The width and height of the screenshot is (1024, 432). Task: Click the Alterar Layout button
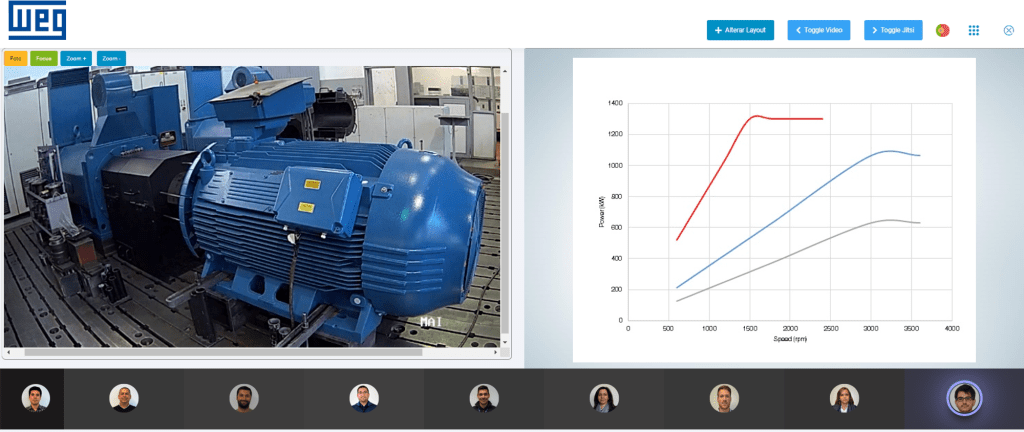point(740,31)
